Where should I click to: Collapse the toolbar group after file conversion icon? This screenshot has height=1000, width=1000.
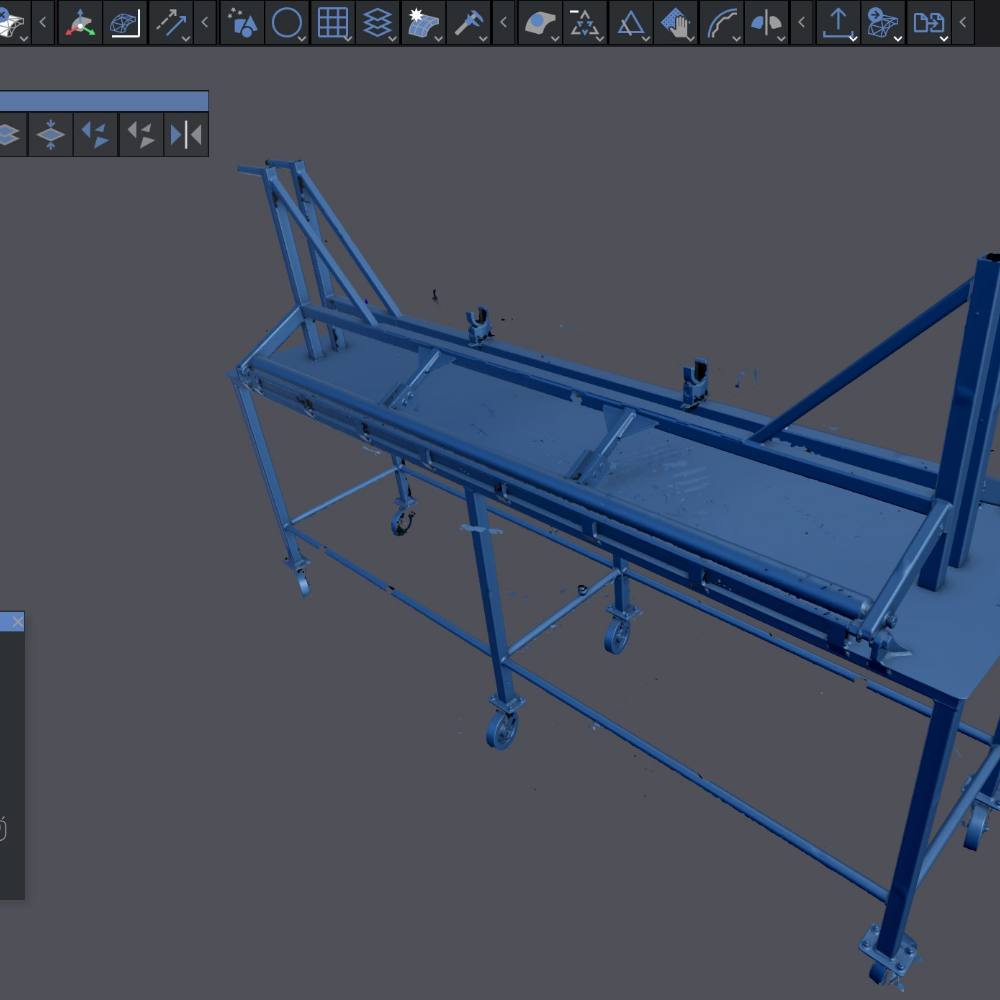[962, 23]
